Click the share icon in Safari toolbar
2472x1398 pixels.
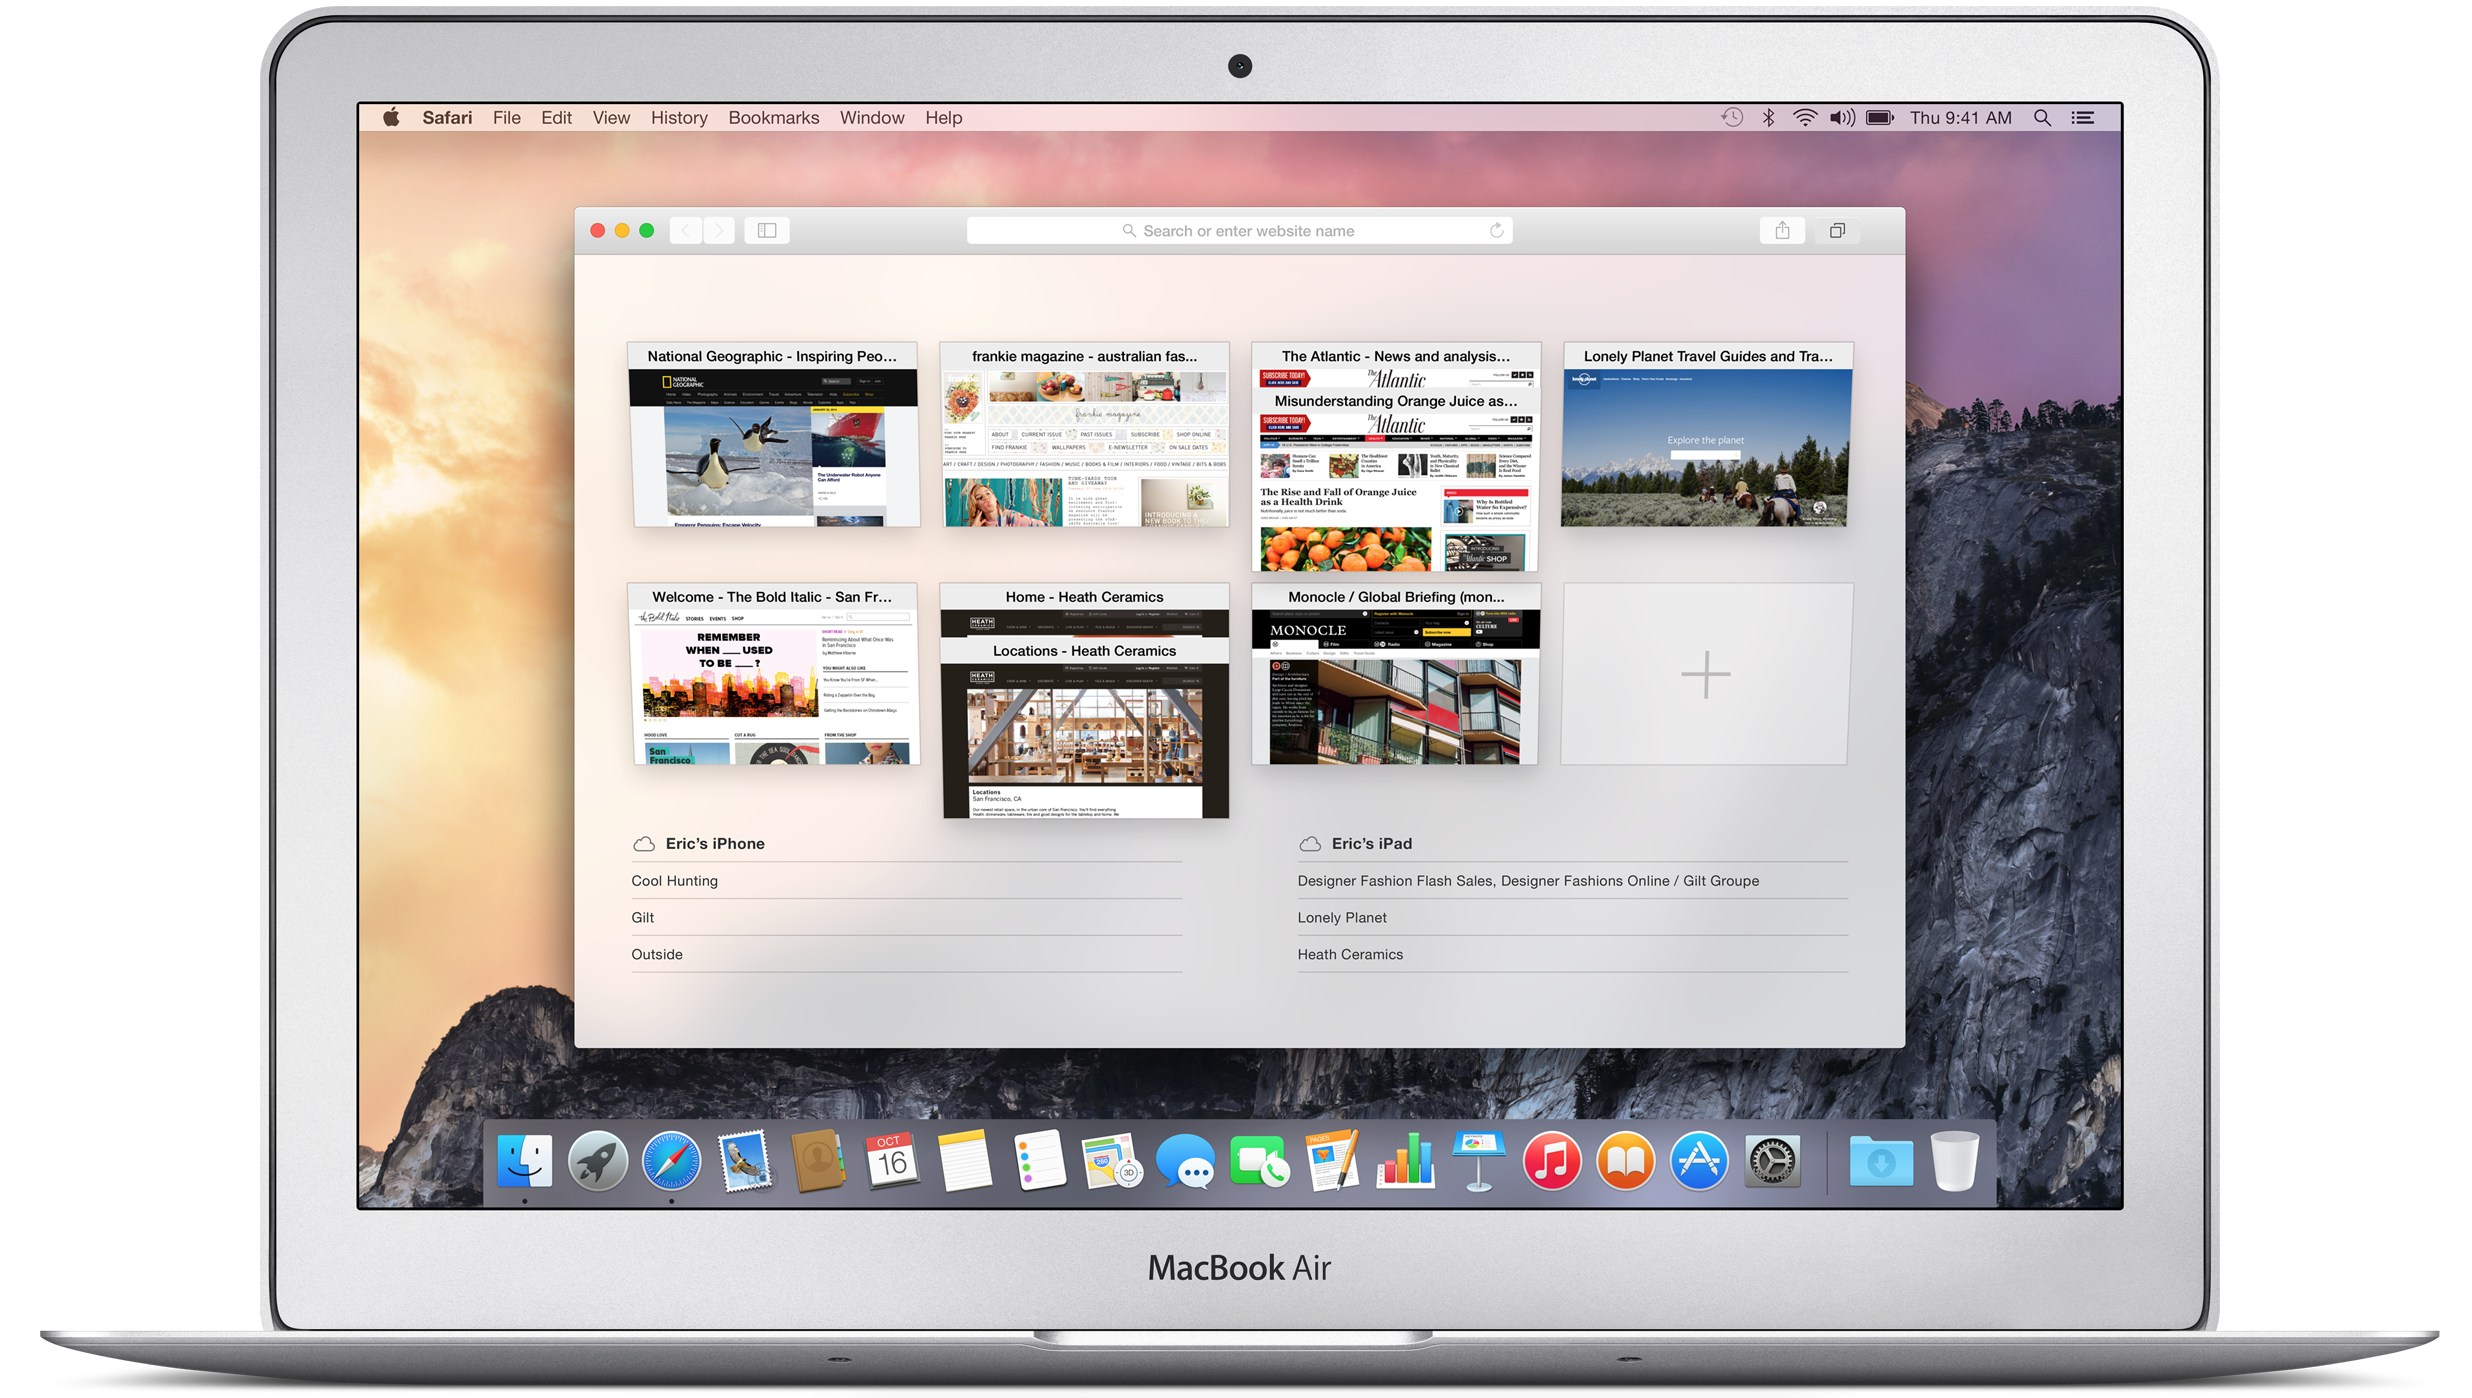[1783, 231]
